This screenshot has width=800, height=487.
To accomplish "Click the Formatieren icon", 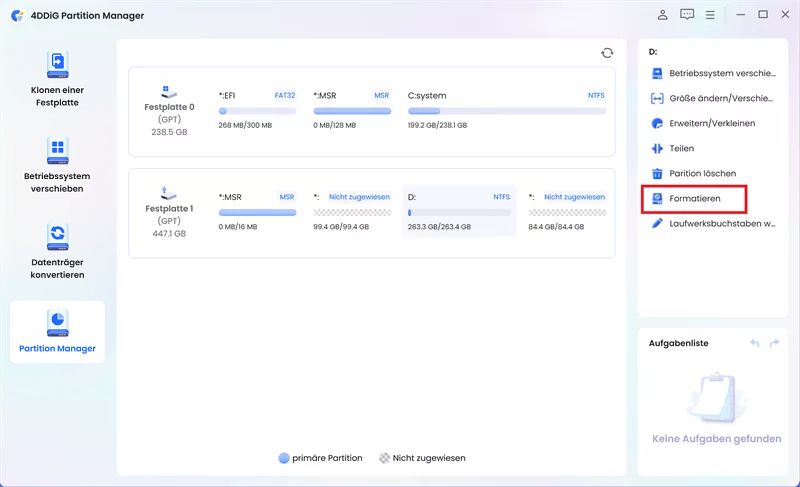I will click(657, 198).
